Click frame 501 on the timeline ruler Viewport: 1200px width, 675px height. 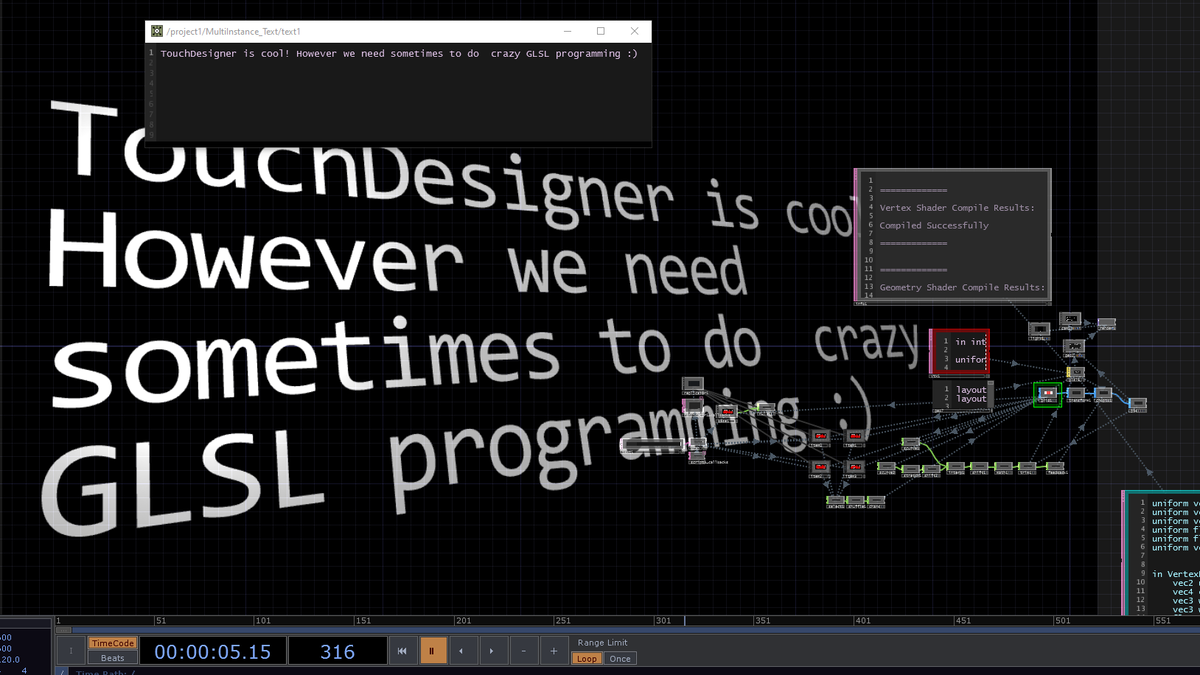tap(1062, 621)
